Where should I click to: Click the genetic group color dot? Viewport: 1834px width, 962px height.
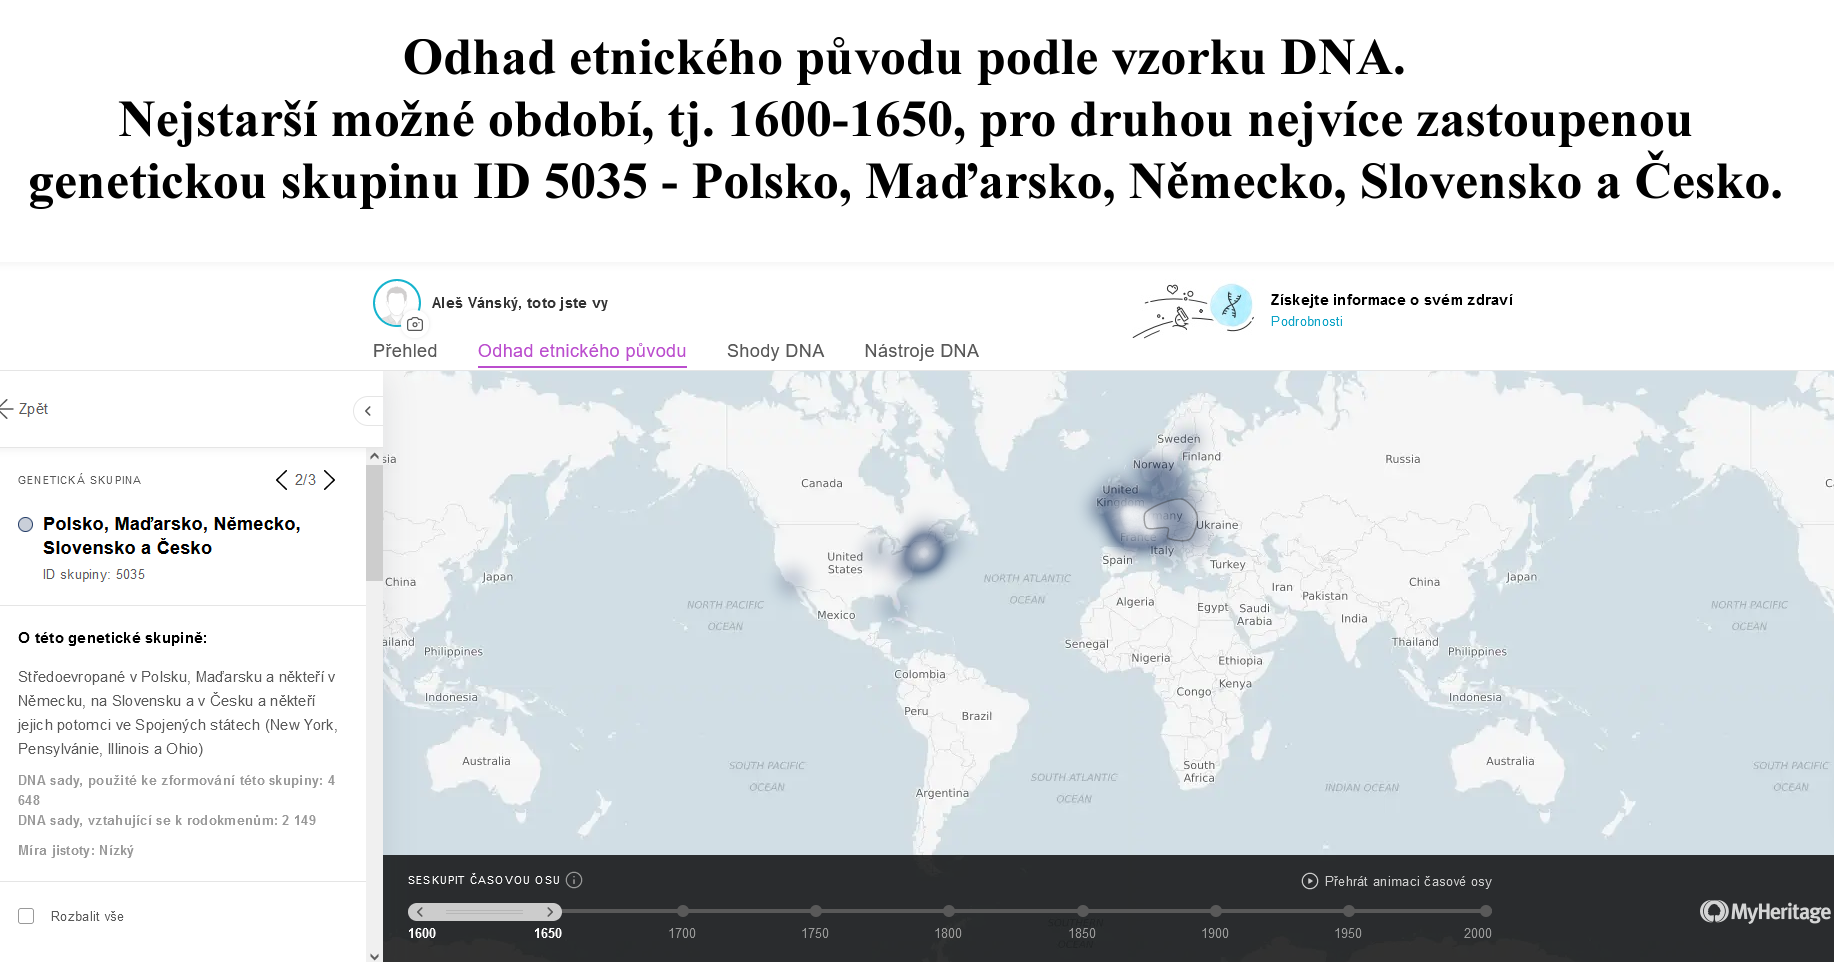tap(26, 524)
